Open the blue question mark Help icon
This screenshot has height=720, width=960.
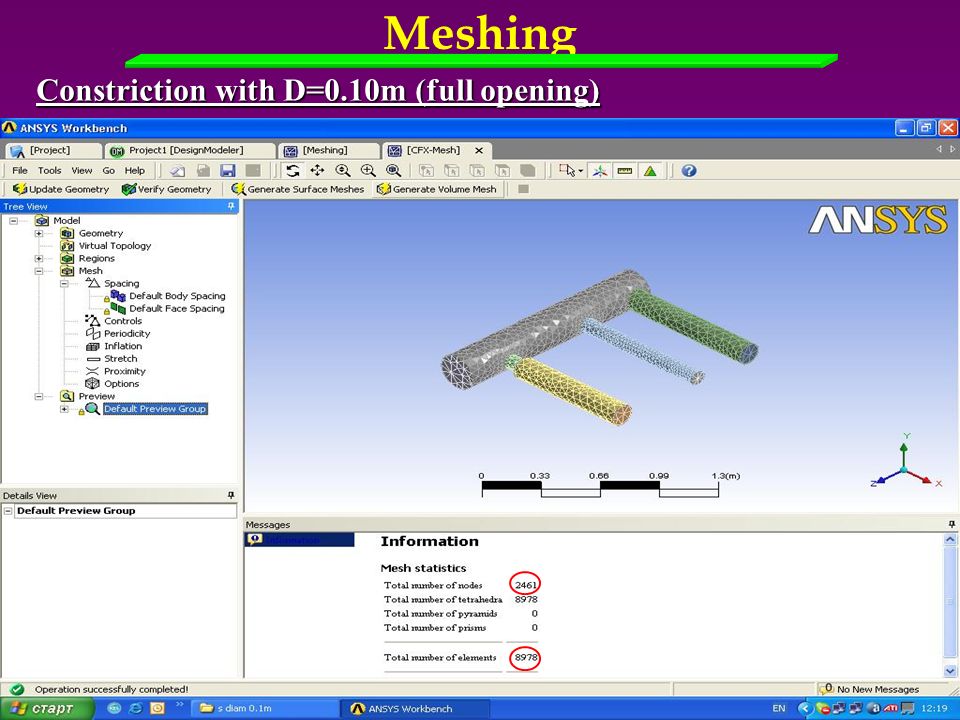tap(689, 171)
